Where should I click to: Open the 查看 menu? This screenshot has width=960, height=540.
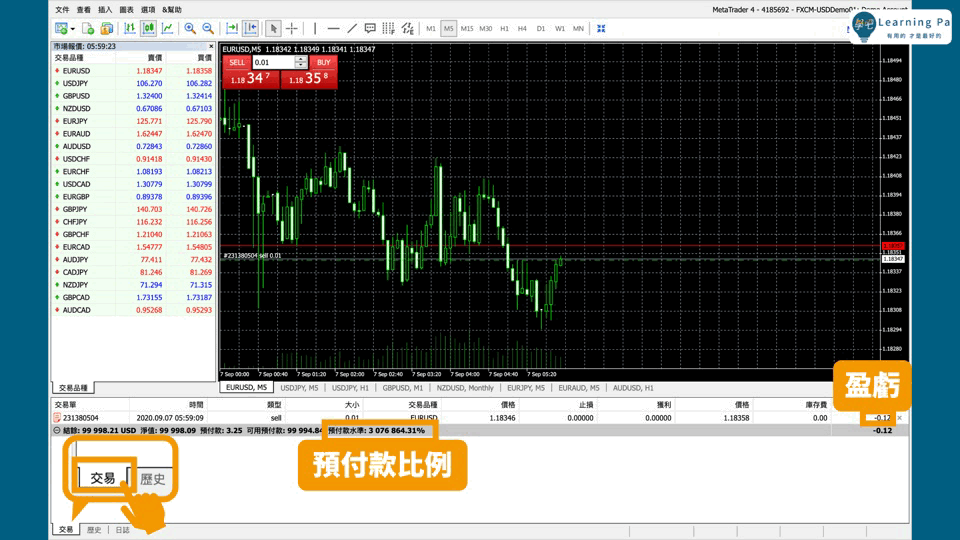coord(84,10)
